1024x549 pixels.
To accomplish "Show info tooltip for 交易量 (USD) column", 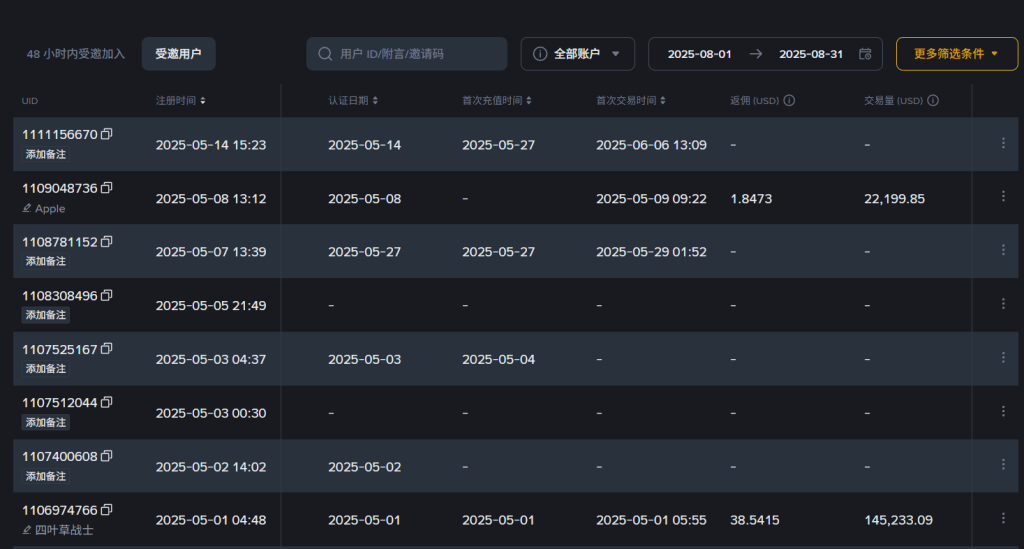I will click(933, 101).
